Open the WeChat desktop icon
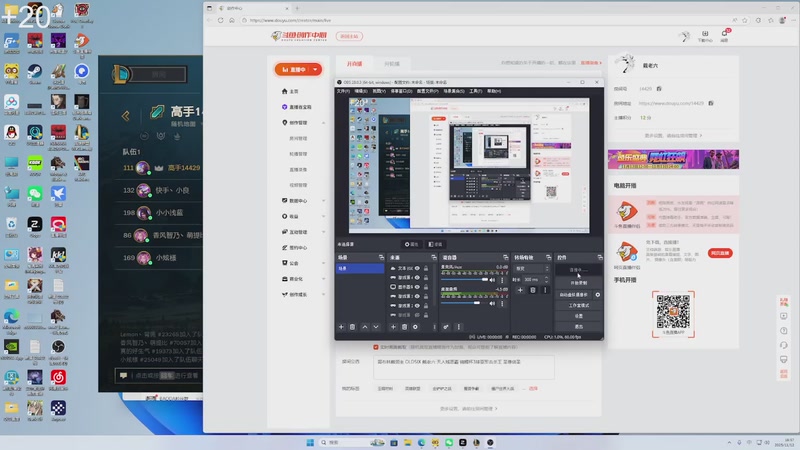This screenshot has width=800, height=450. pos(35,195)
